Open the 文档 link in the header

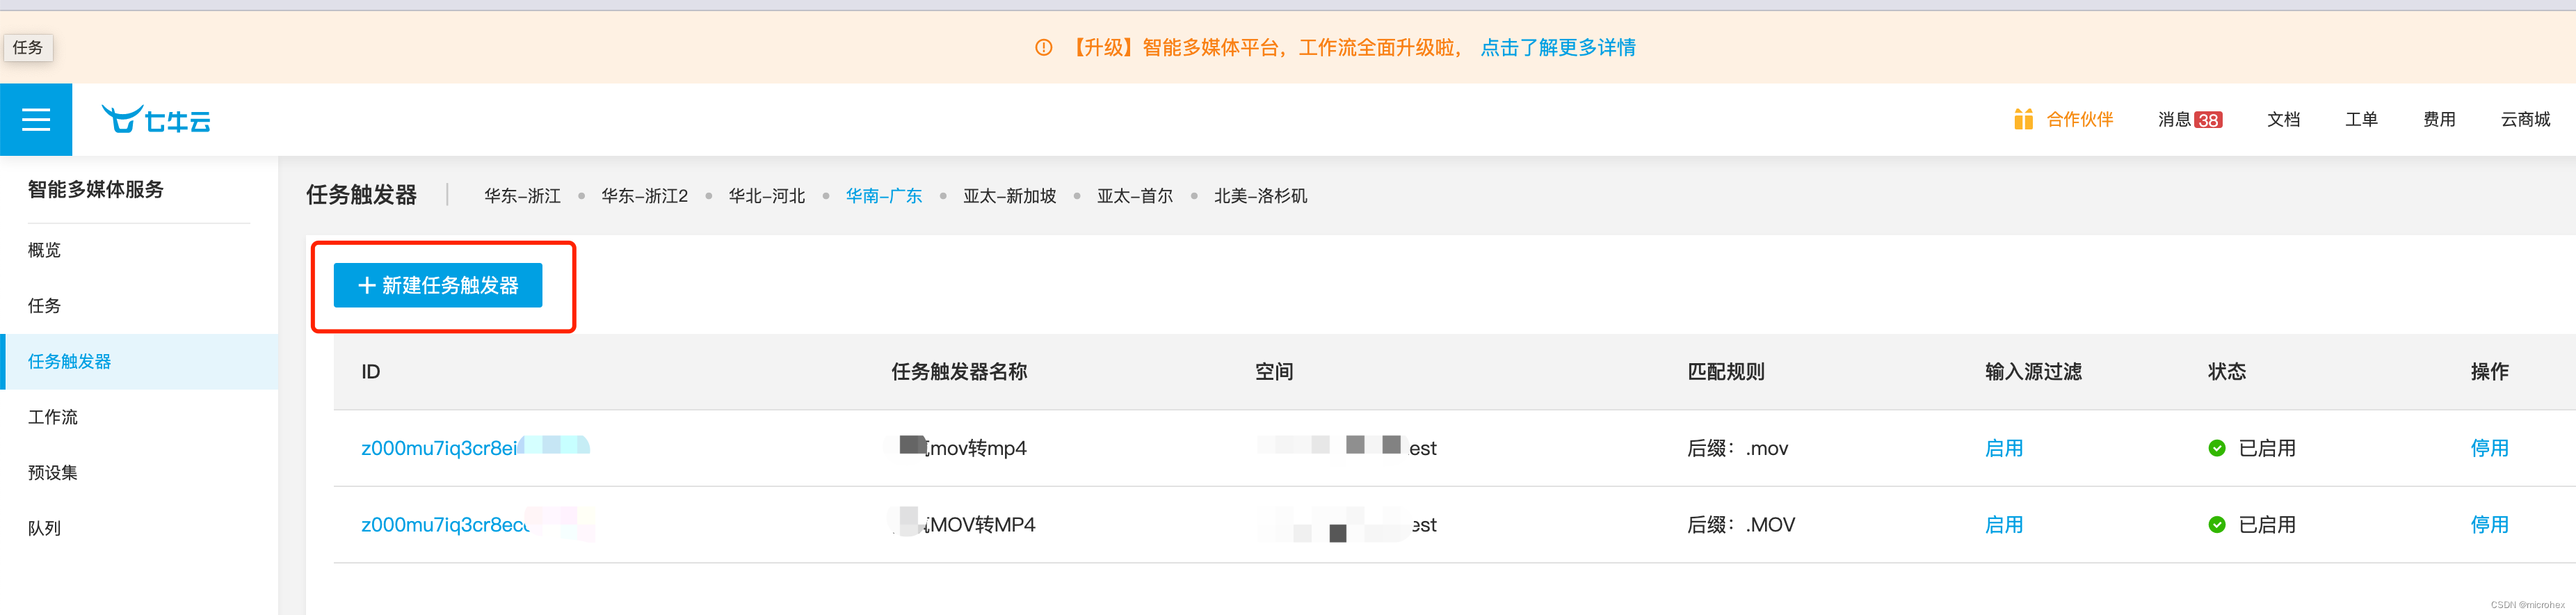2283,119
